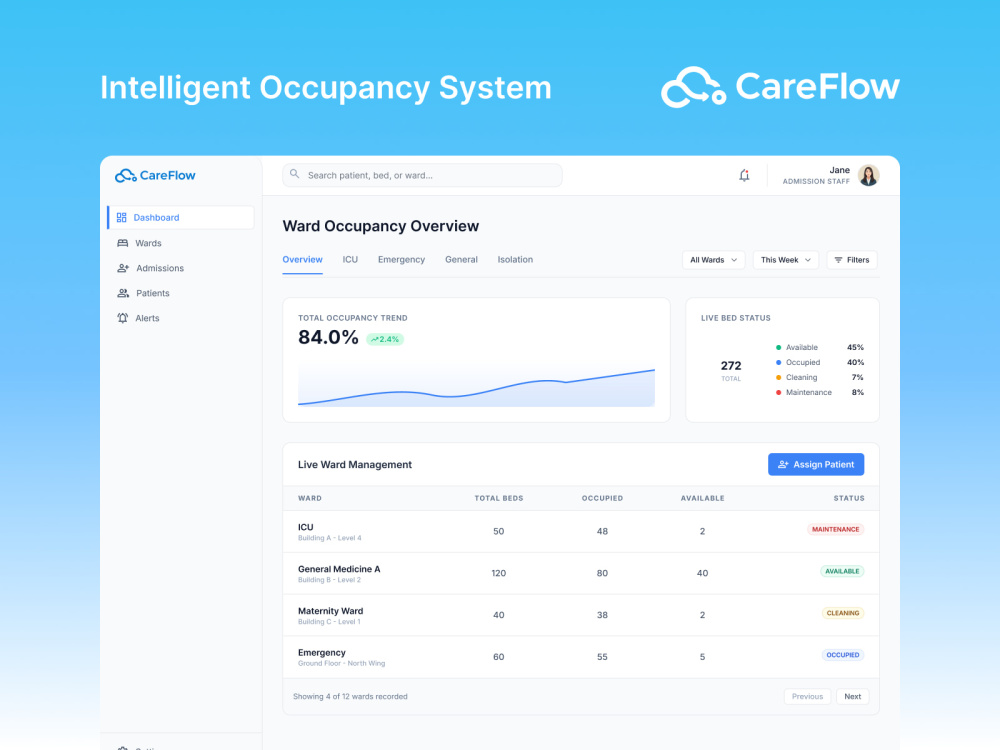Click the MAINTENANCE status badge for ICU

[x=835, y=529]
